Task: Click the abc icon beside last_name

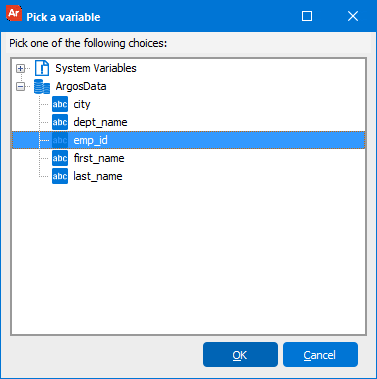Action: (60, 176)
